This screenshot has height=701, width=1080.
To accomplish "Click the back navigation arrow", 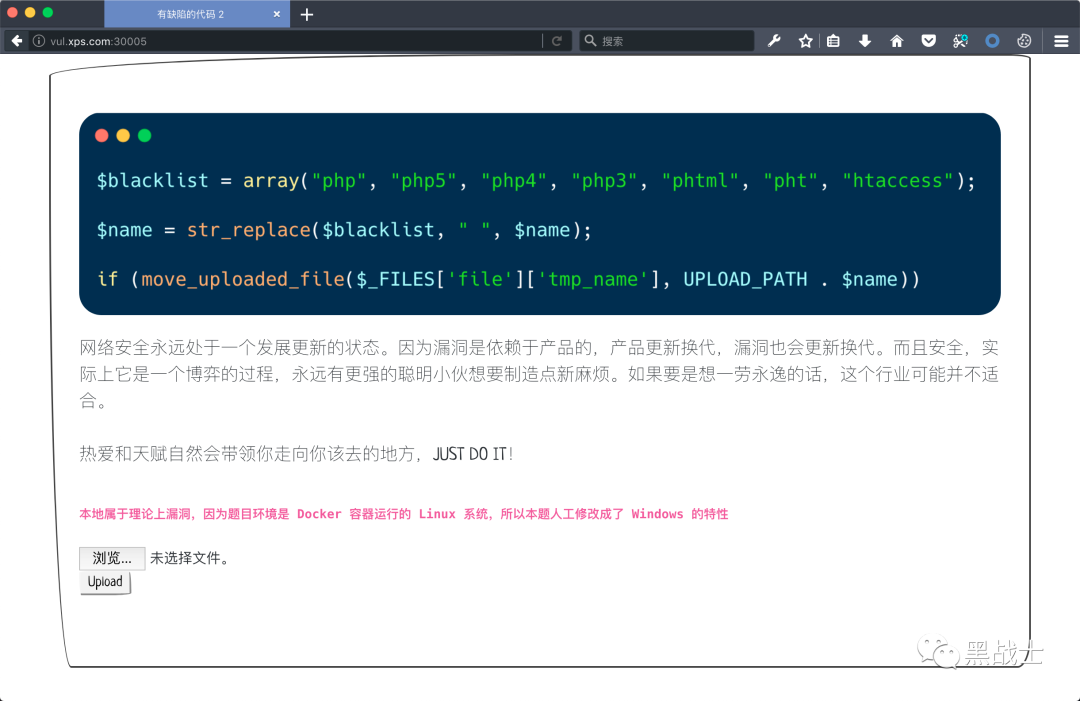I will coord(17,41).
